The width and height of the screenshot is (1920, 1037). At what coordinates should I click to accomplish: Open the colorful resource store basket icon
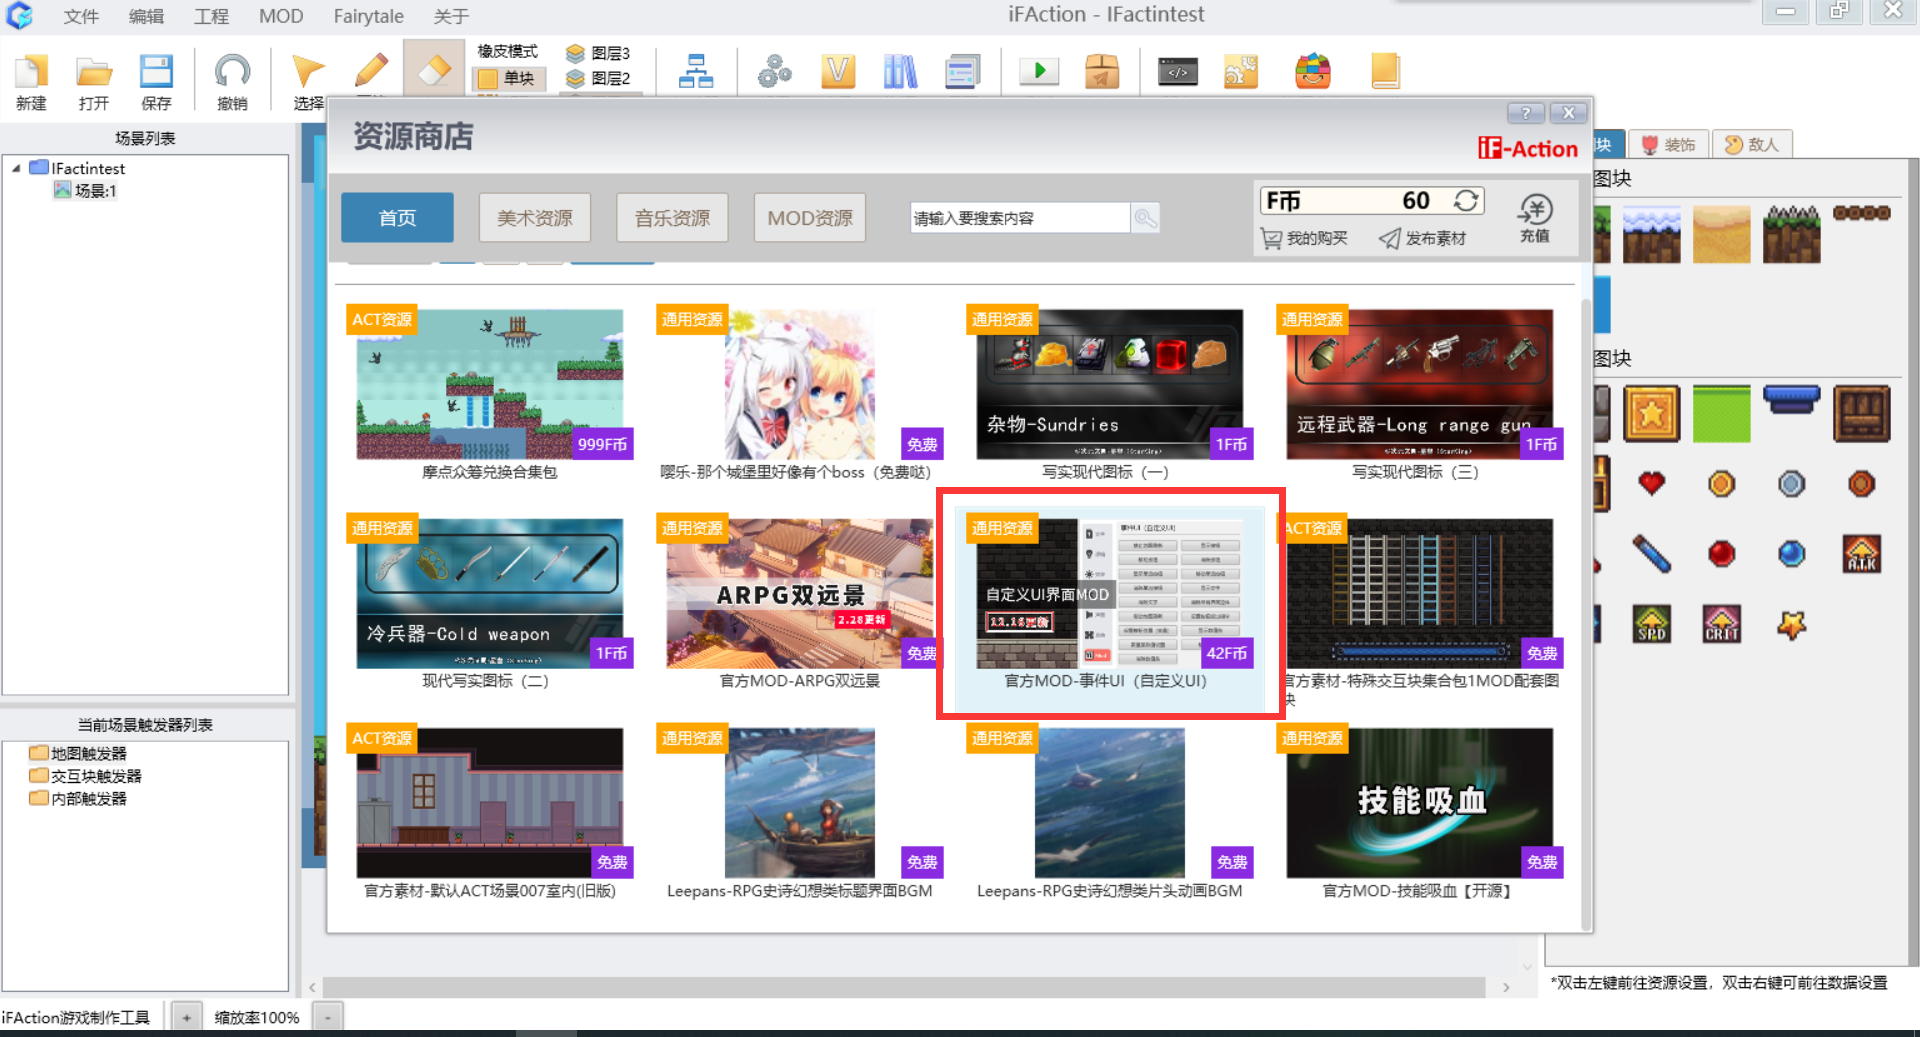pyautogui.click(x=1313, y=71)
